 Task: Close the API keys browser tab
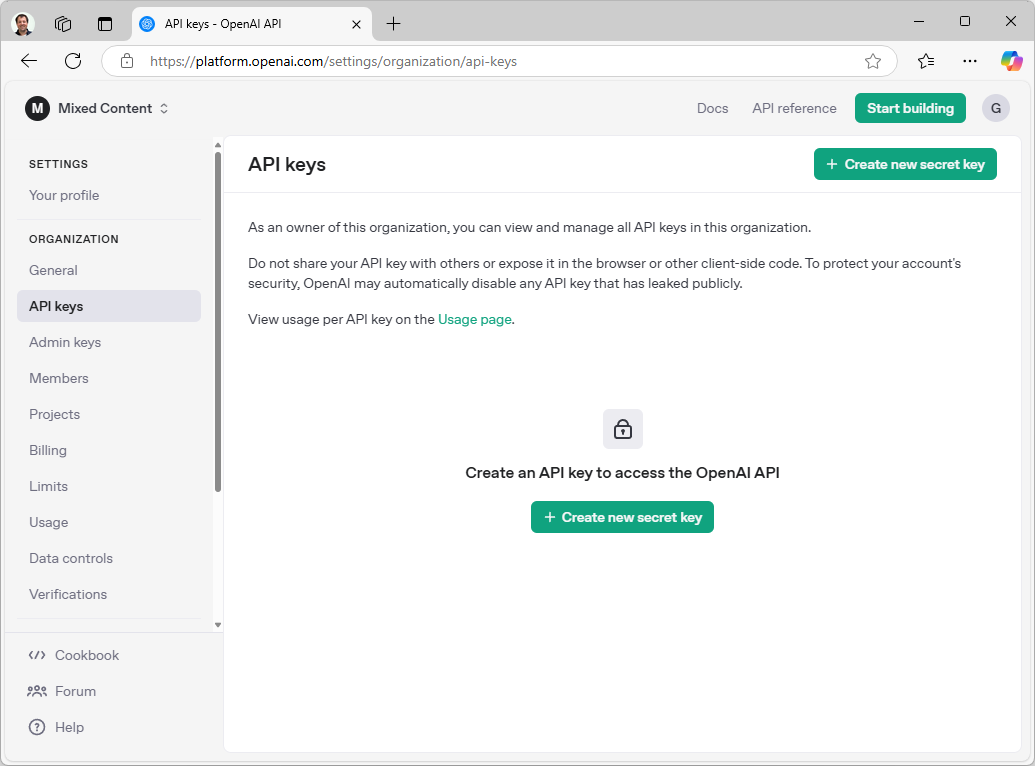point(356,24)
